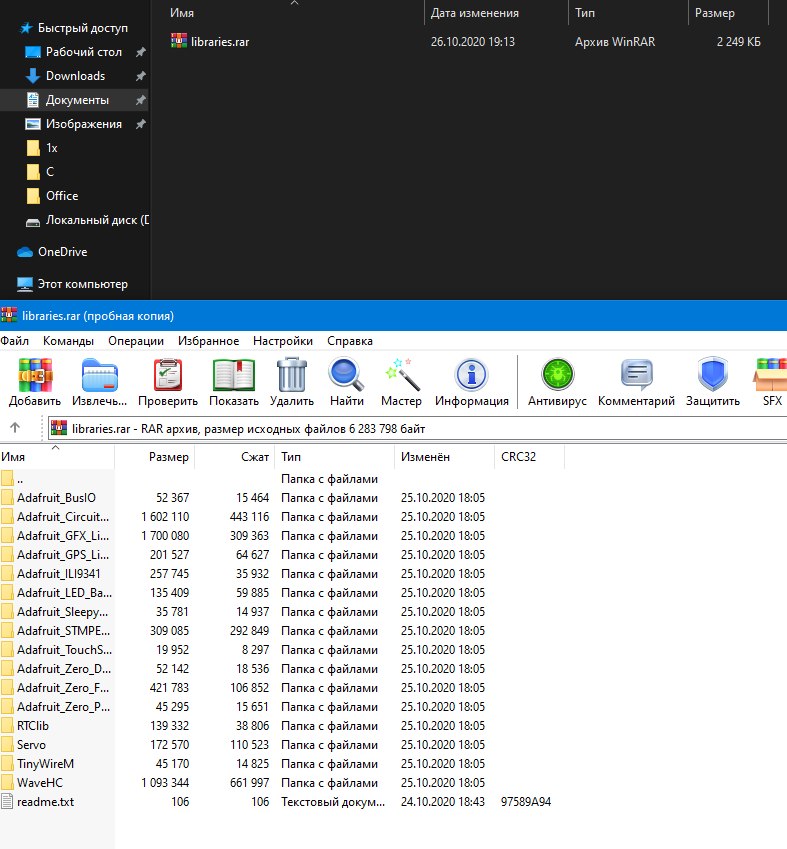
Task: Select the Adafruit_STMPE... folder row
Action: click(282, 631)
